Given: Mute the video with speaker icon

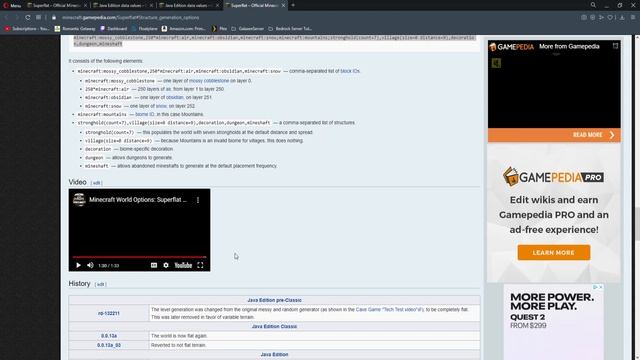Looking at the screenshot, I should point(90,265).
